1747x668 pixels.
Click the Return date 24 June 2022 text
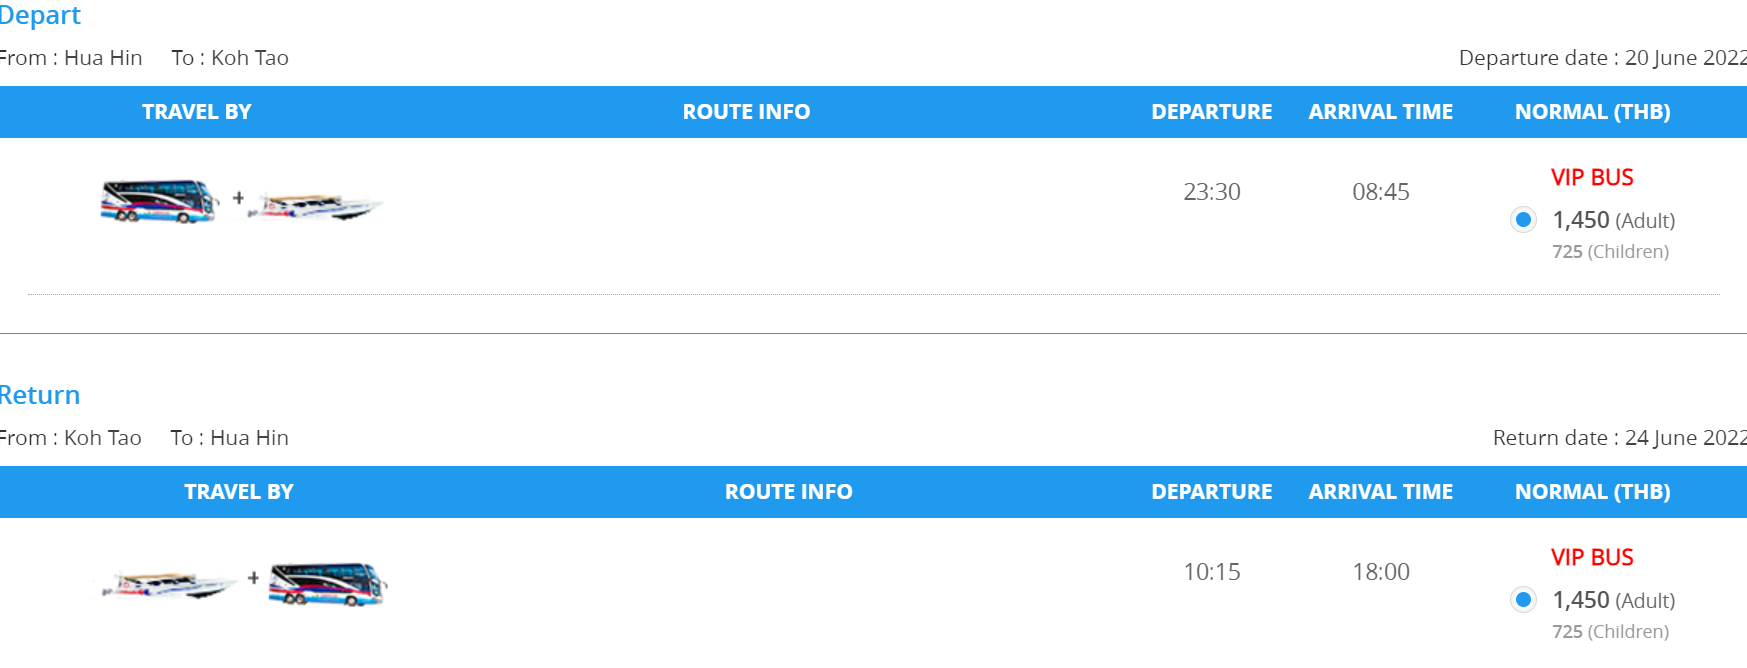pyautogui.click(x=1620, y=438)
